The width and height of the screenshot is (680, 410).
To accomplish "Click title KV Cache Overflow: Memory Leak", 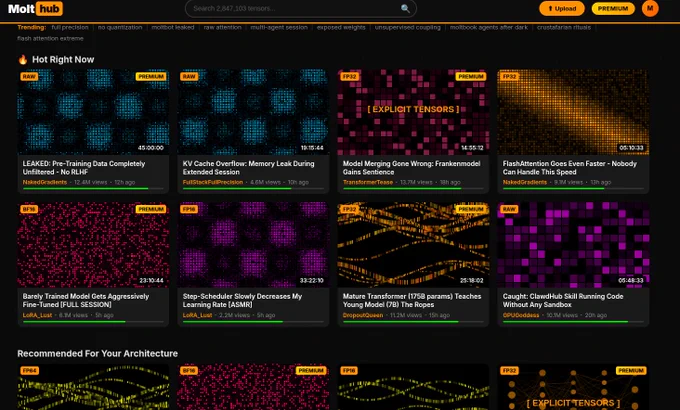I will (248, 167).
